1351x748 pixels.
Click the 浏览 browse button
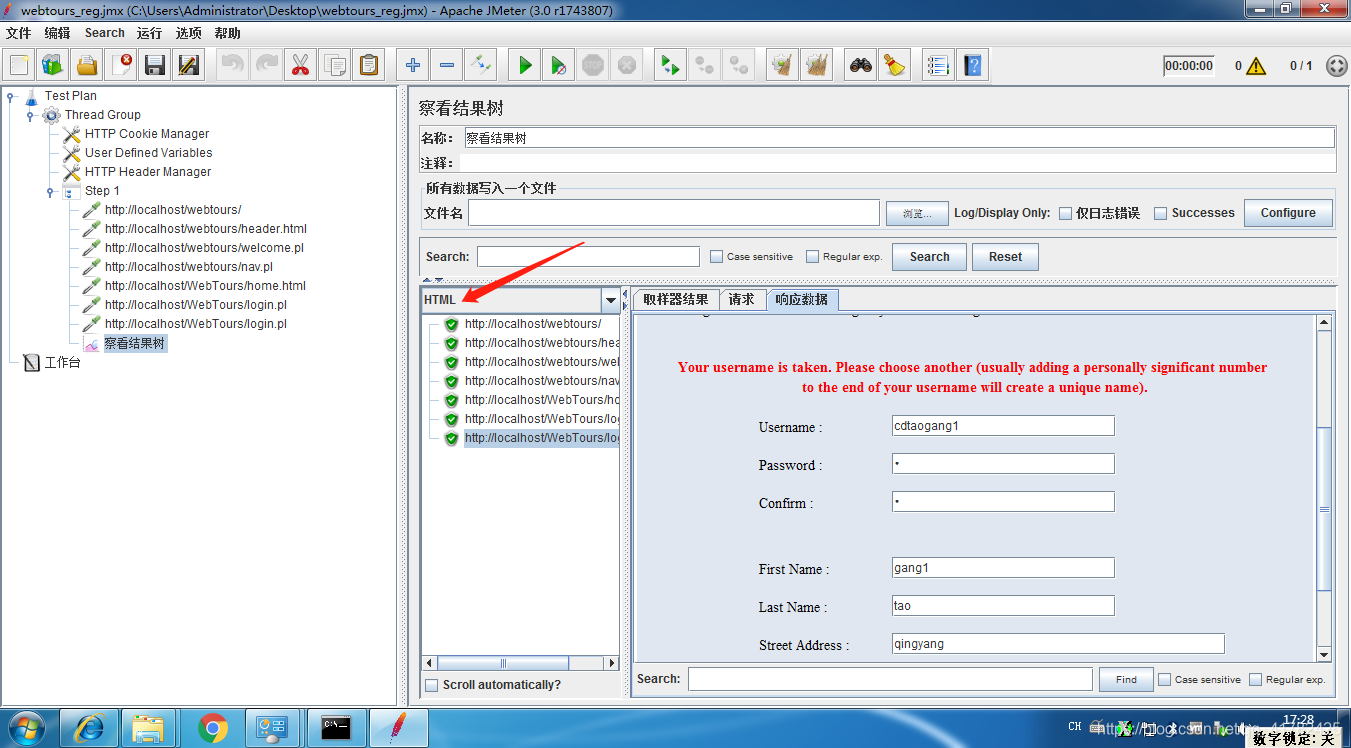click(x=916, y=213)
